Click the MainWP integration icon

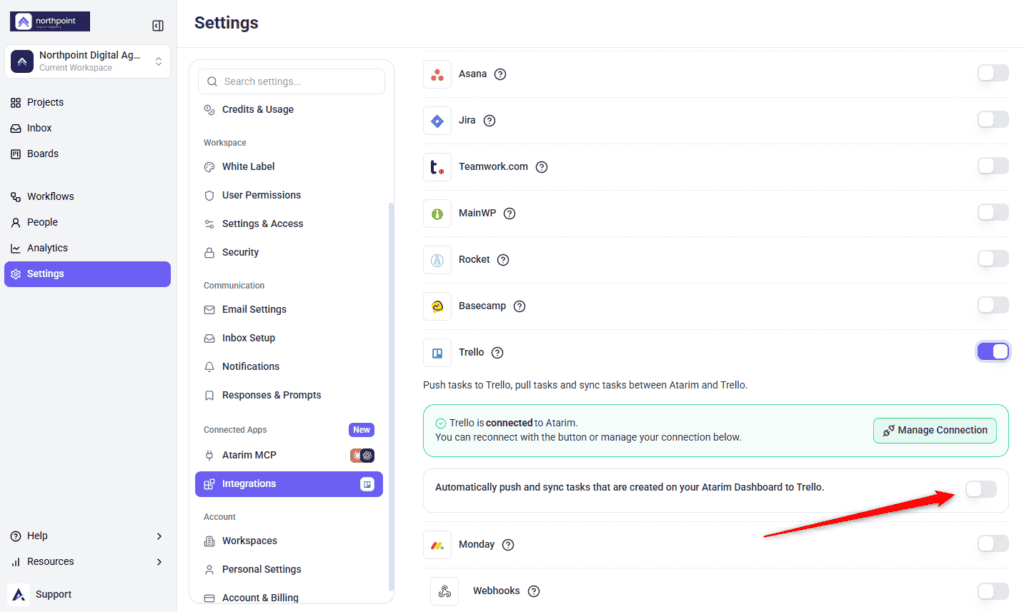437,213
